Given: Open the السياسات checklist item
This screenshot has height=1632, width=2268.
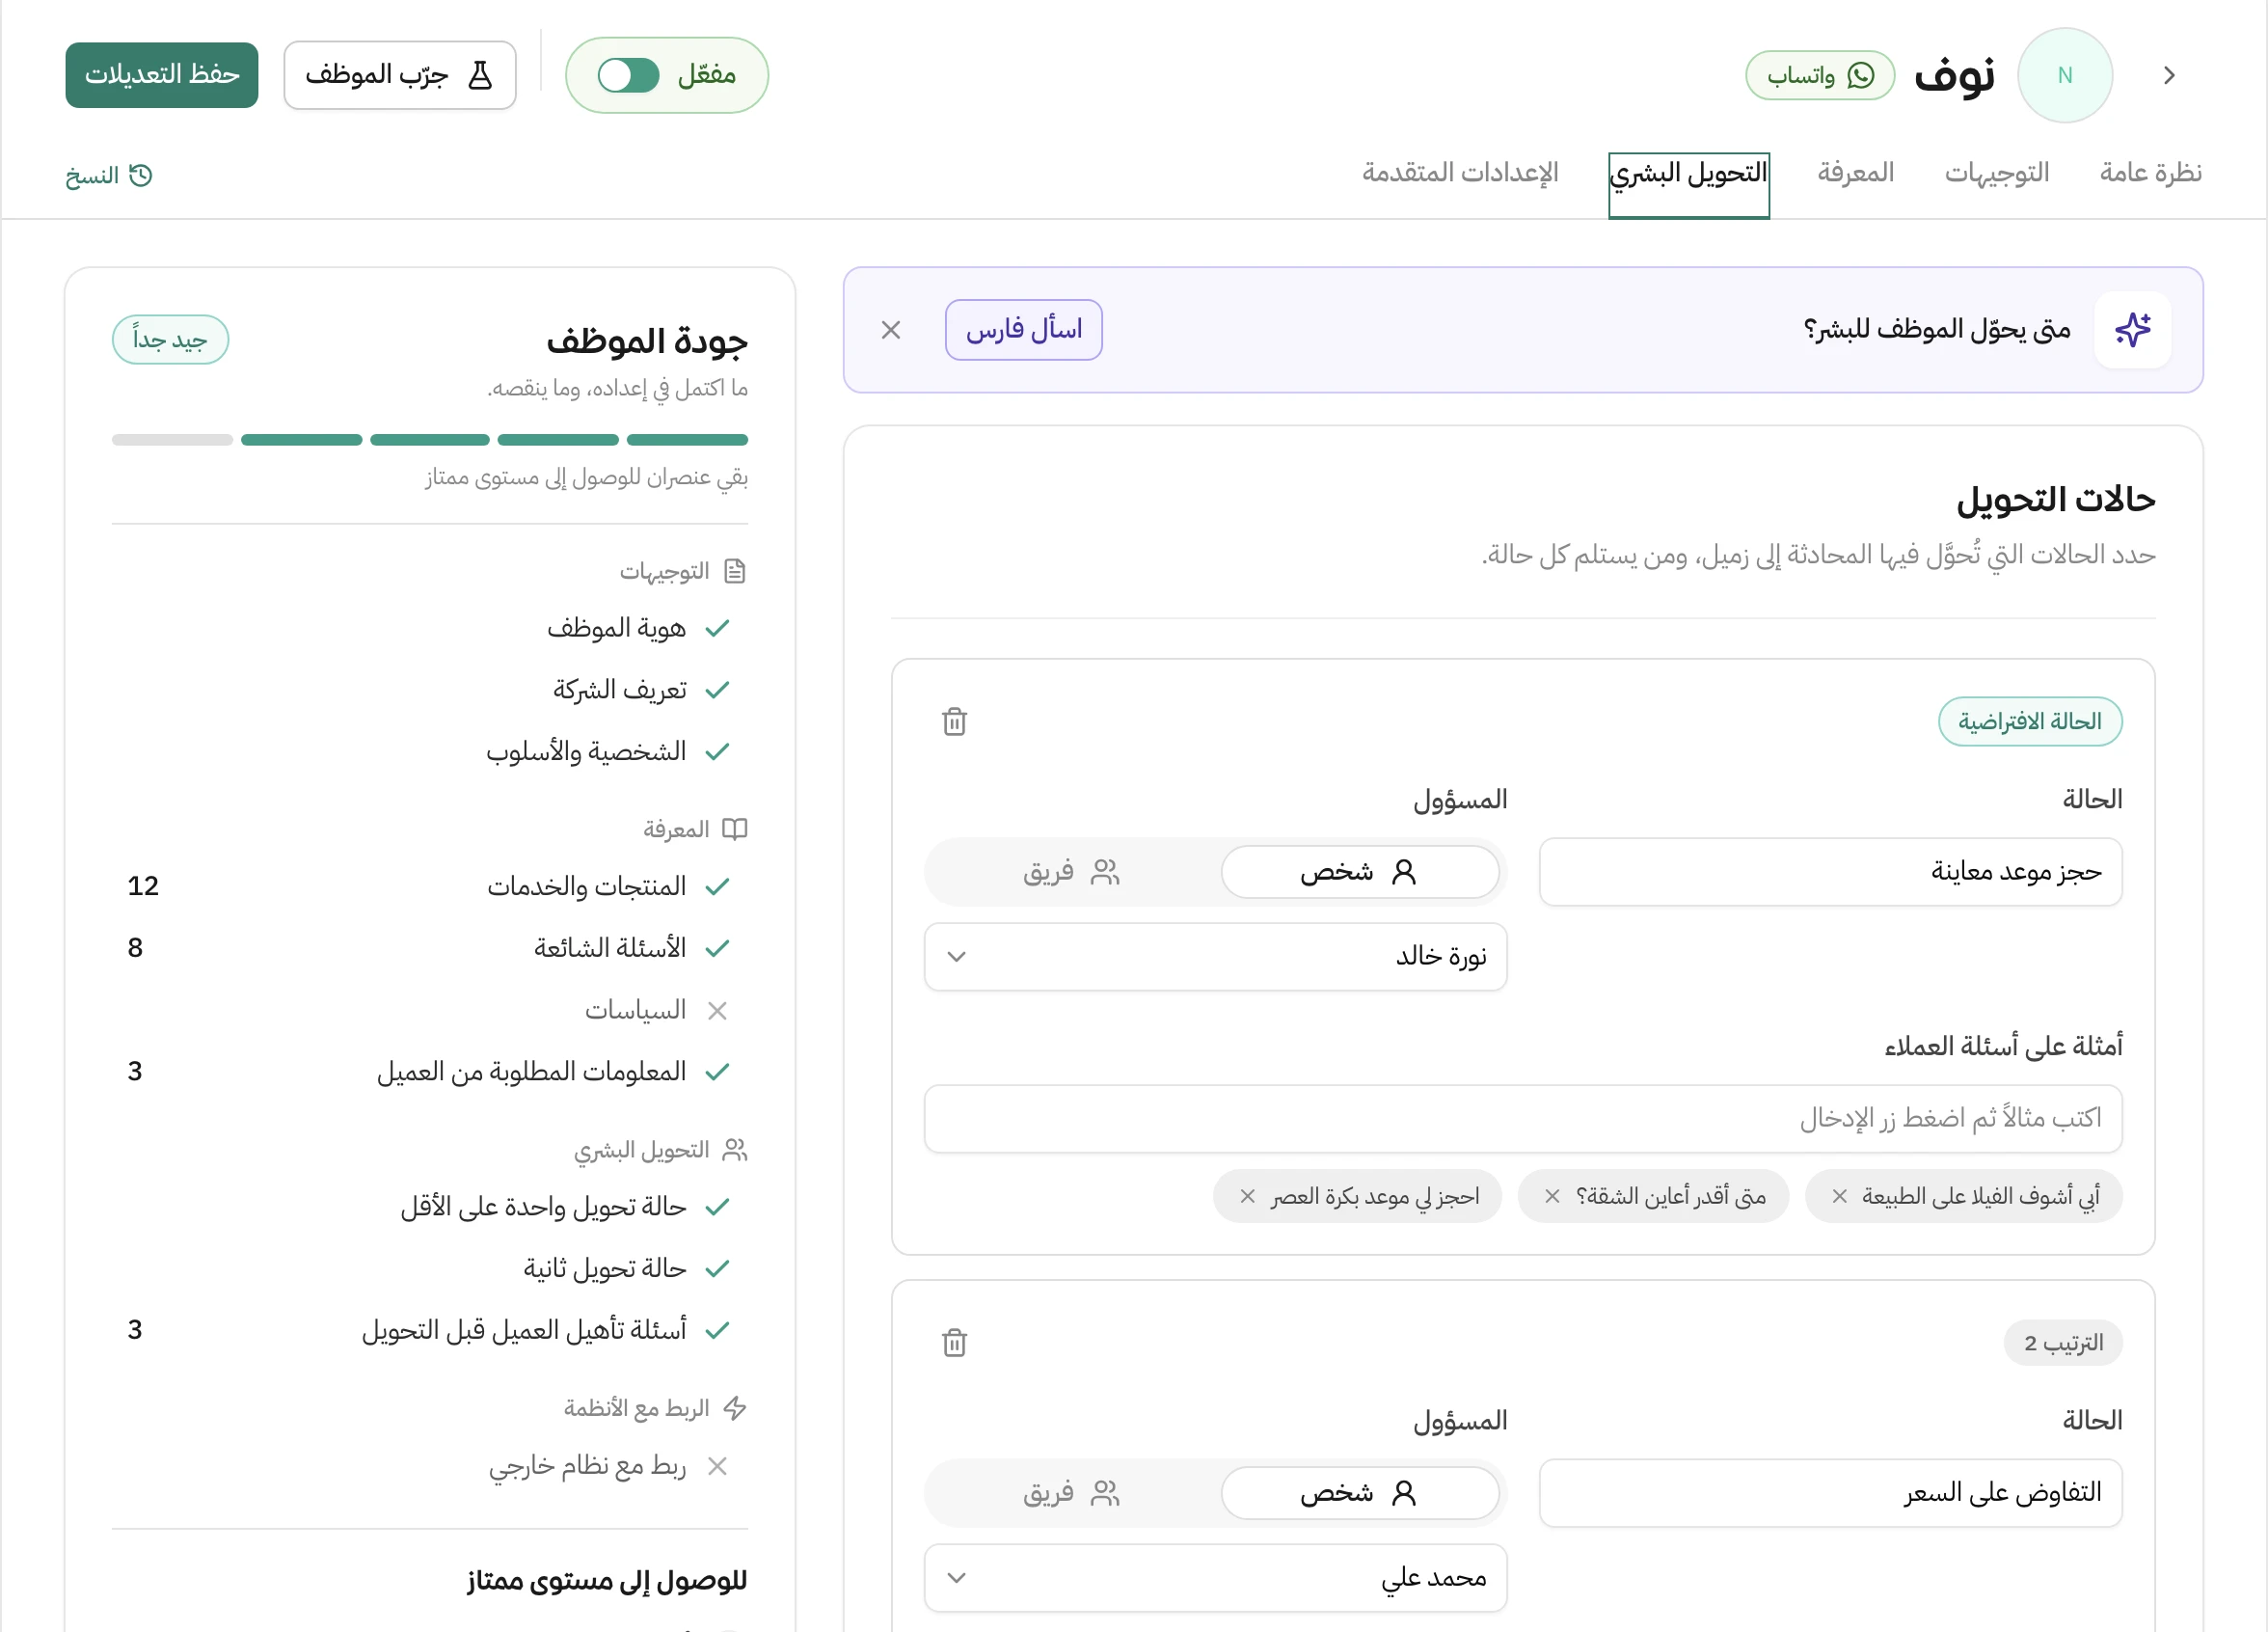Looking at the screenshot, I should pos(430,1010).
